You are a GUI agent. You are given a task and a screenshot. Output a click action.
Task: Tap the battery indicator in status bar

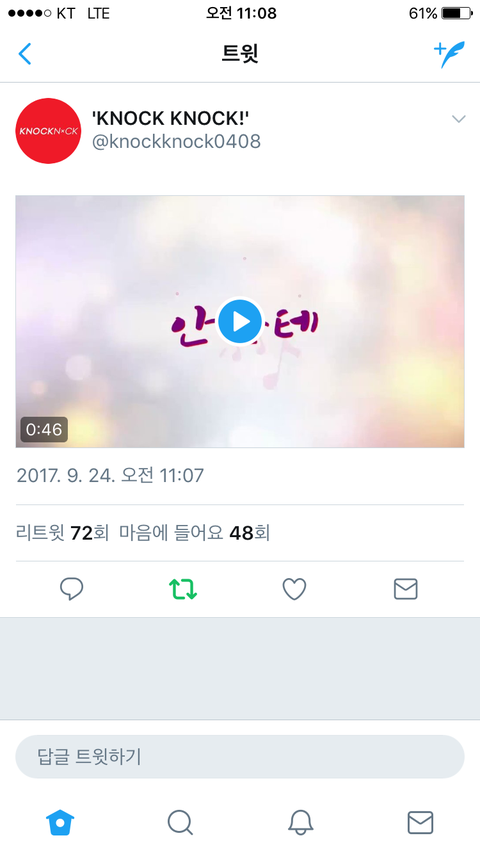tap(457, 13)
